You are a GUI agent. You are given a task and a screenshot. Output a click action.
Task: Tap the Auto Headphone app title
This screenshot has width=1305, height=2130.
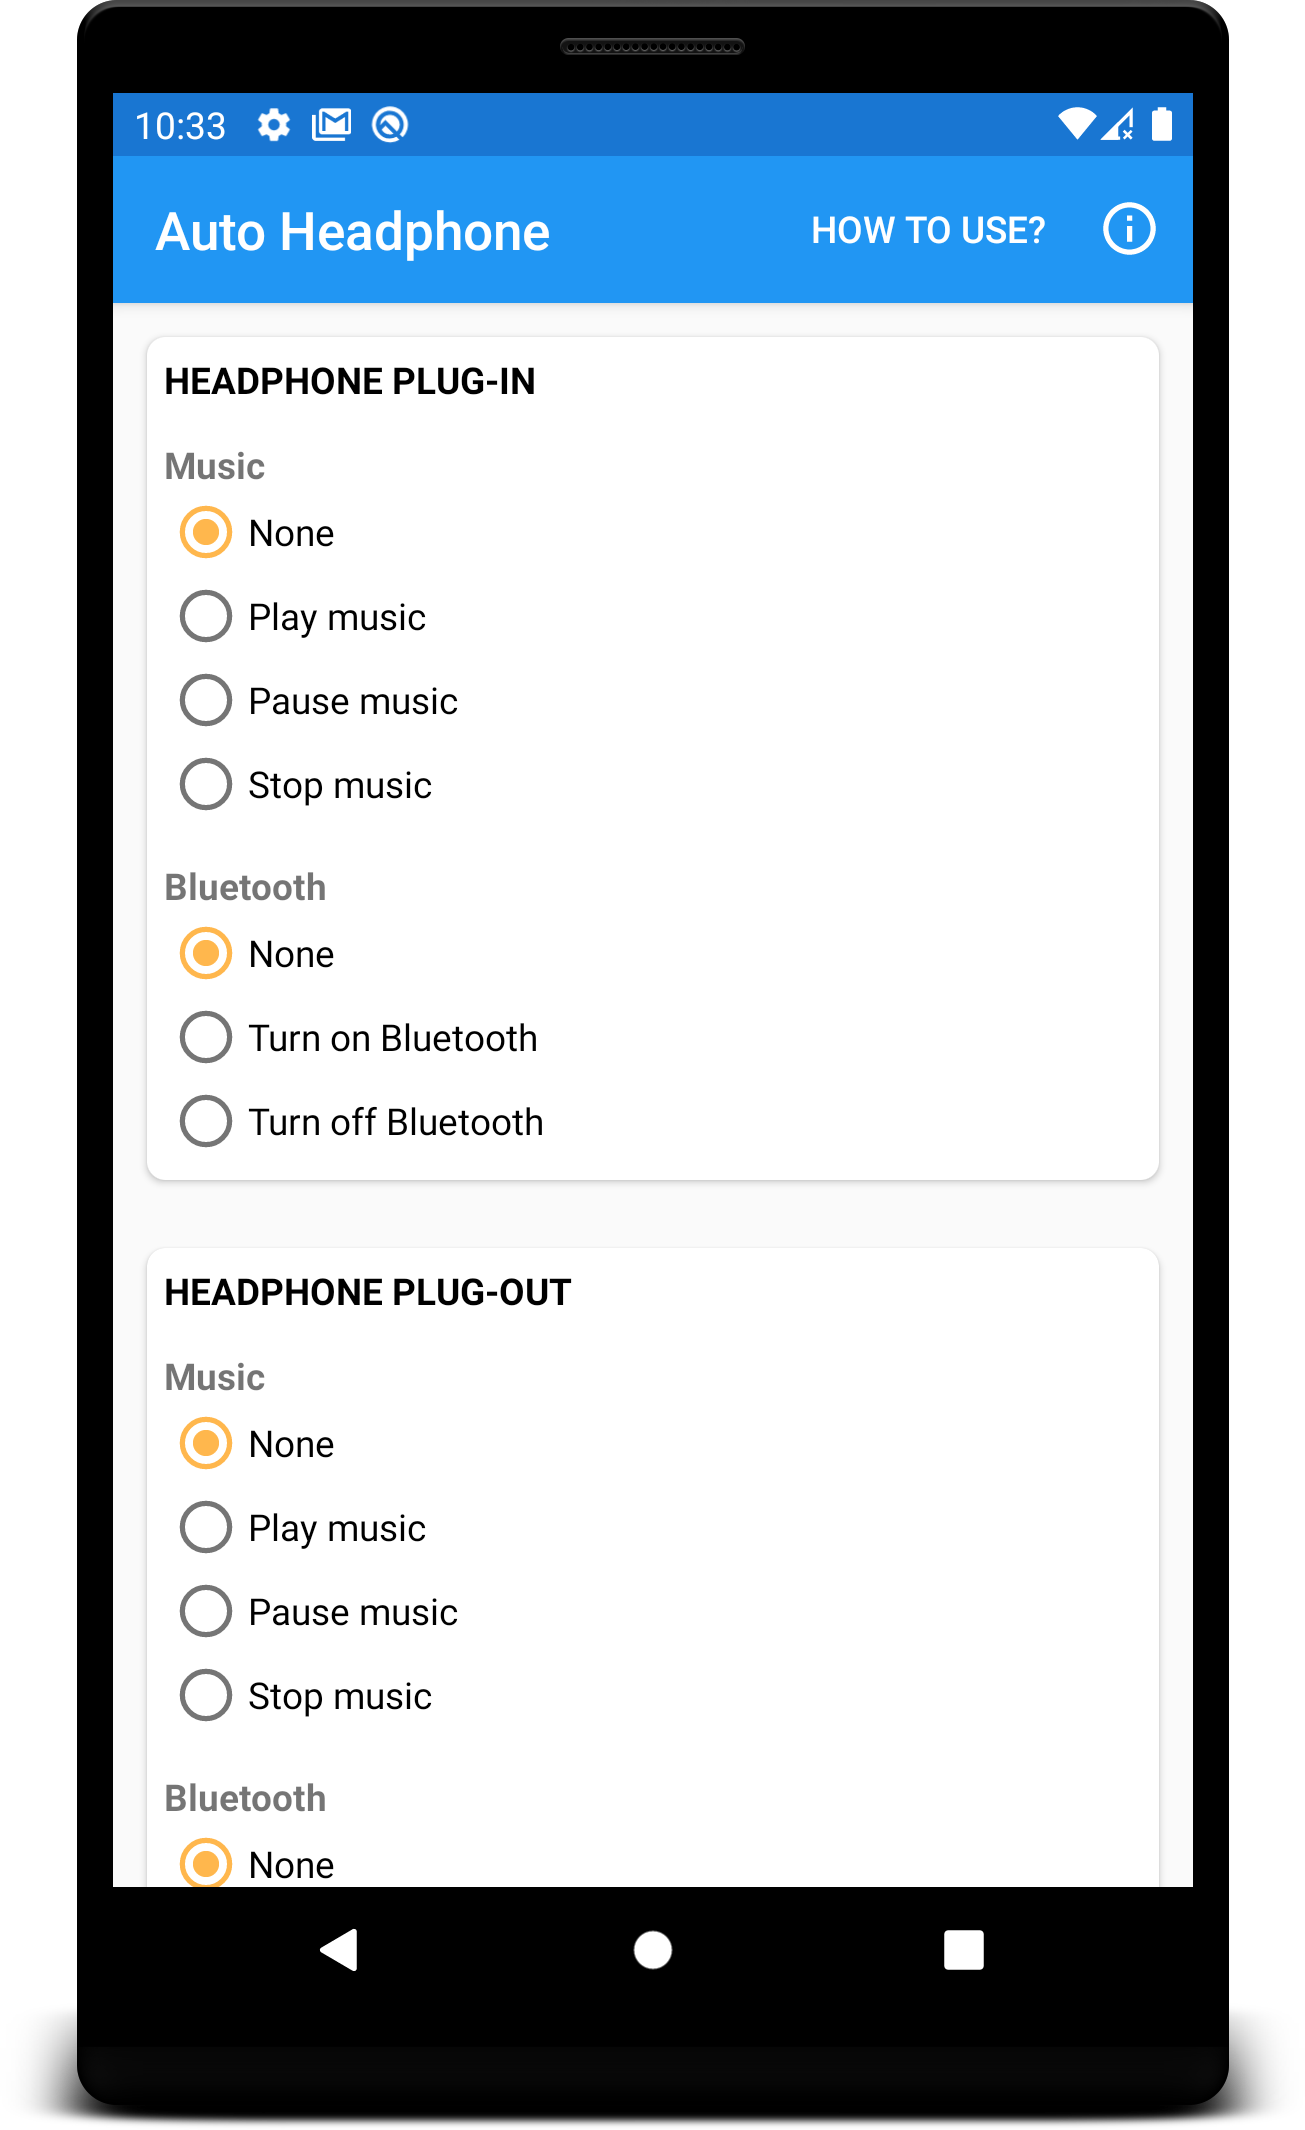[x=353, y=232]
